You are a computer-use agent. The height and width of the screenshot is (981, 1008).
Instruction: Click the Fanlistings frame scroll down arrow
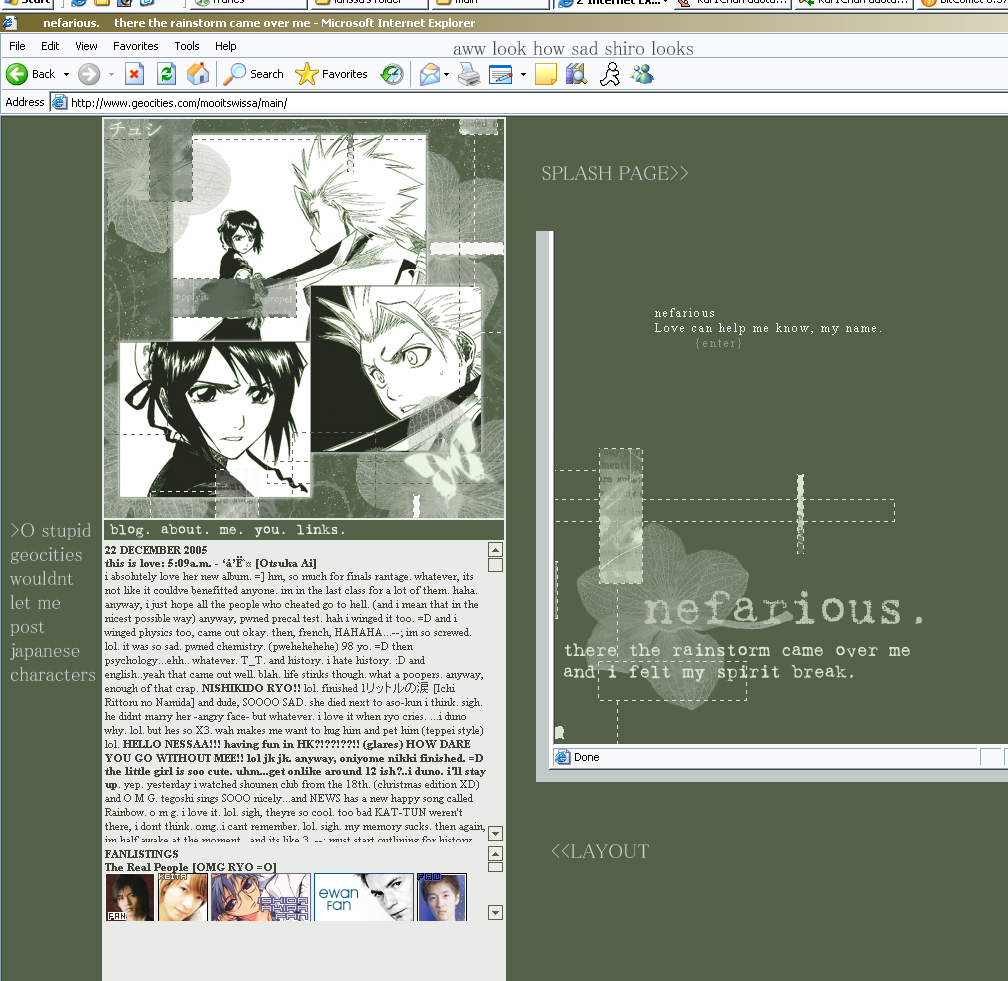point(495,913)
